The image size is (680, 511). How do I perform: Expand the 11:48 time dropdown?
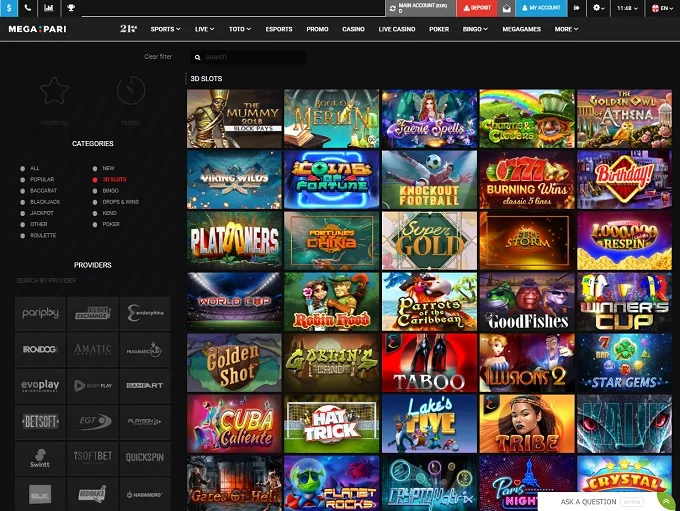click(627, 8)
